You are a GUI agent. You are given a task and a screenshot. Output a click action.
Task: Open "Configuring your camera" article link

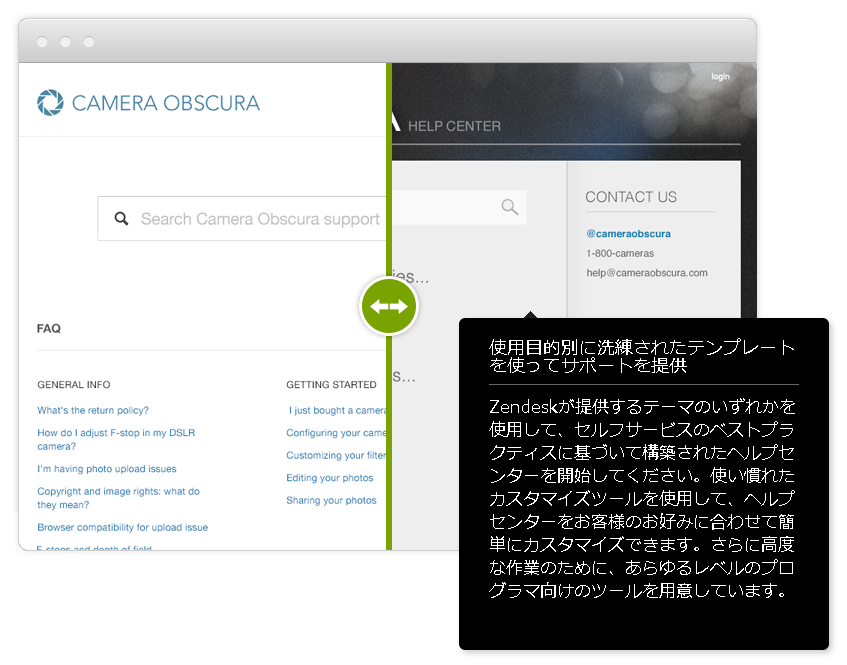pyautogui.click(x=337, y=433)
